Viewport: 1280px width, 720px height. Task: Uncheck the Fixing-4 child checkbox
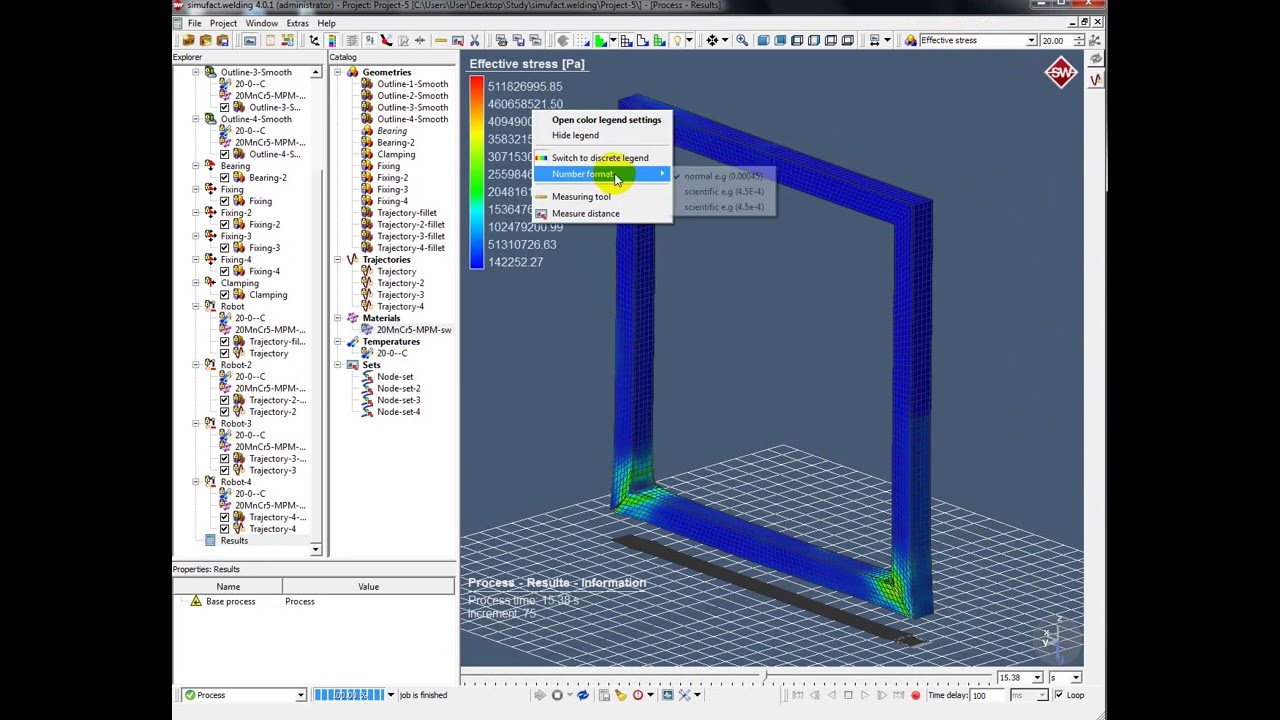point(225,271)
